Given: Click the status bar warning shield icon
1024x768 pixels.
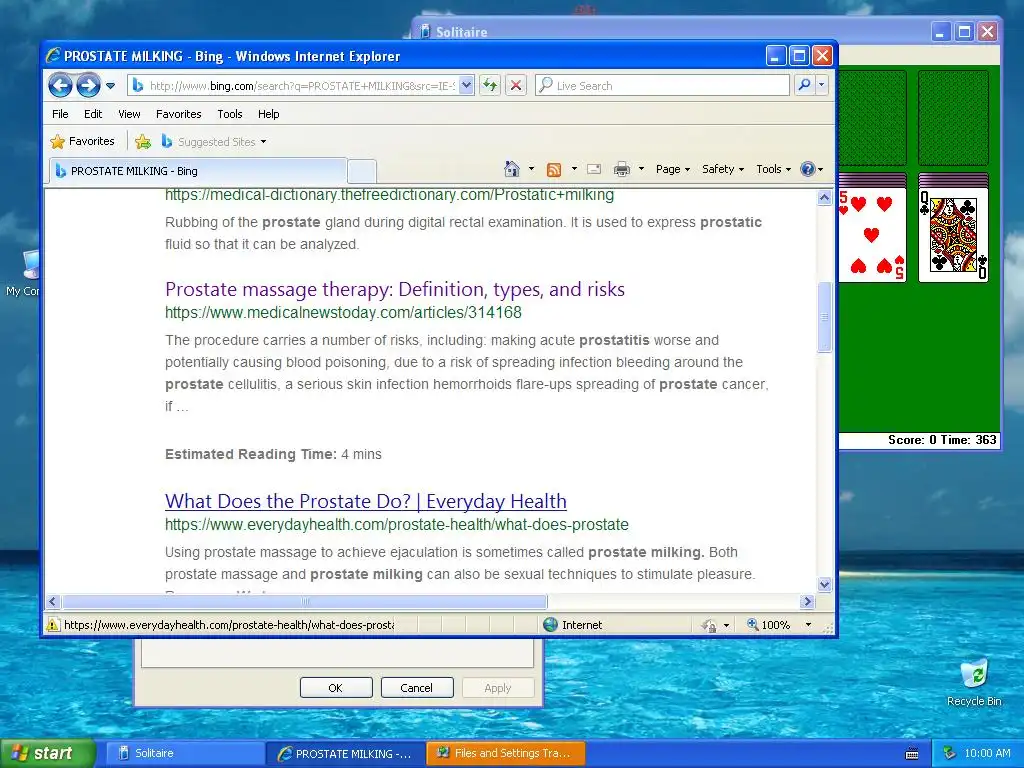Looking at the screenshot, I should click(x=52, y=625).
